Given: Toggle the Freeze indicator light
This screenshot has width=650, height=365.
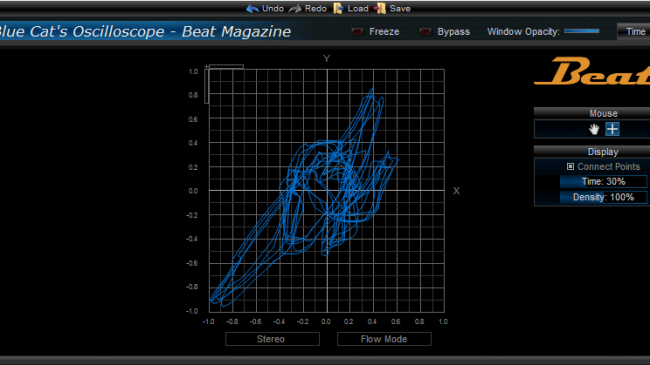Looking at the screenshot, I should point(357,32).
